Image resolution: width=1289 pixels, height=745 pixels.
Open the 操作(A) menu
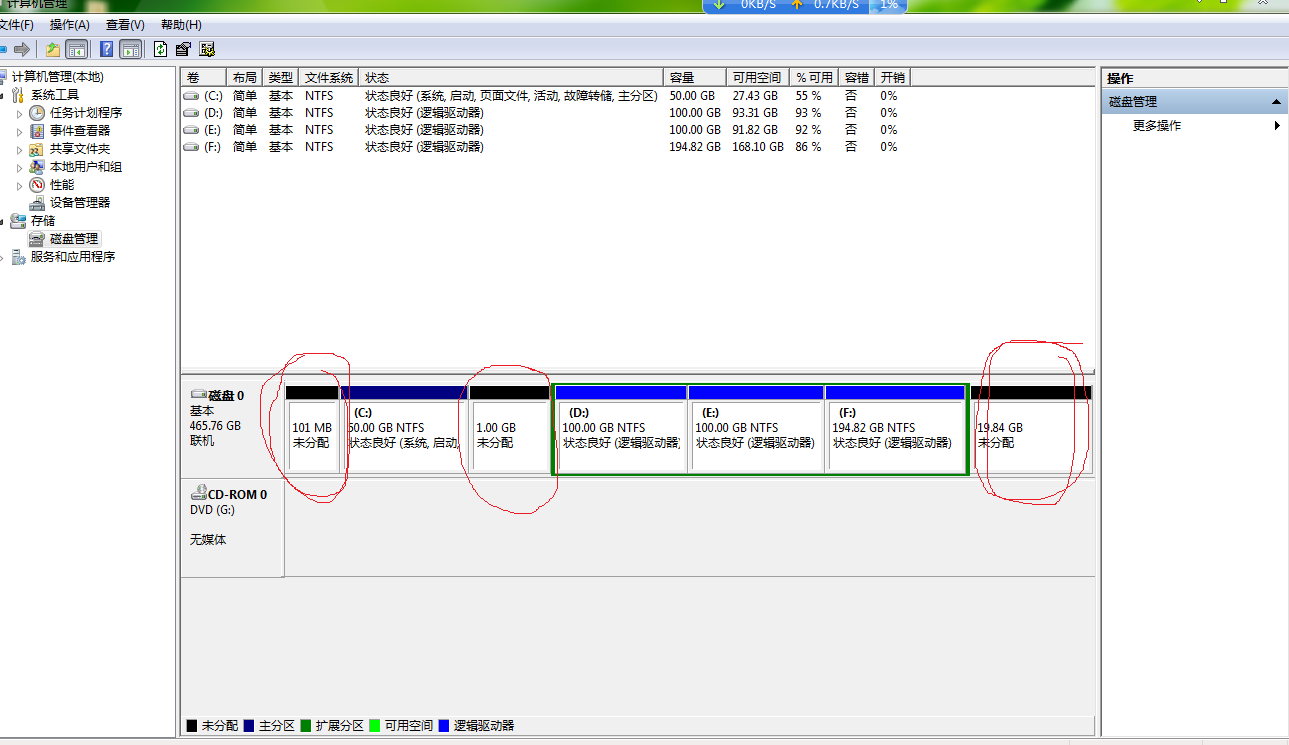(x=69, y=24)
